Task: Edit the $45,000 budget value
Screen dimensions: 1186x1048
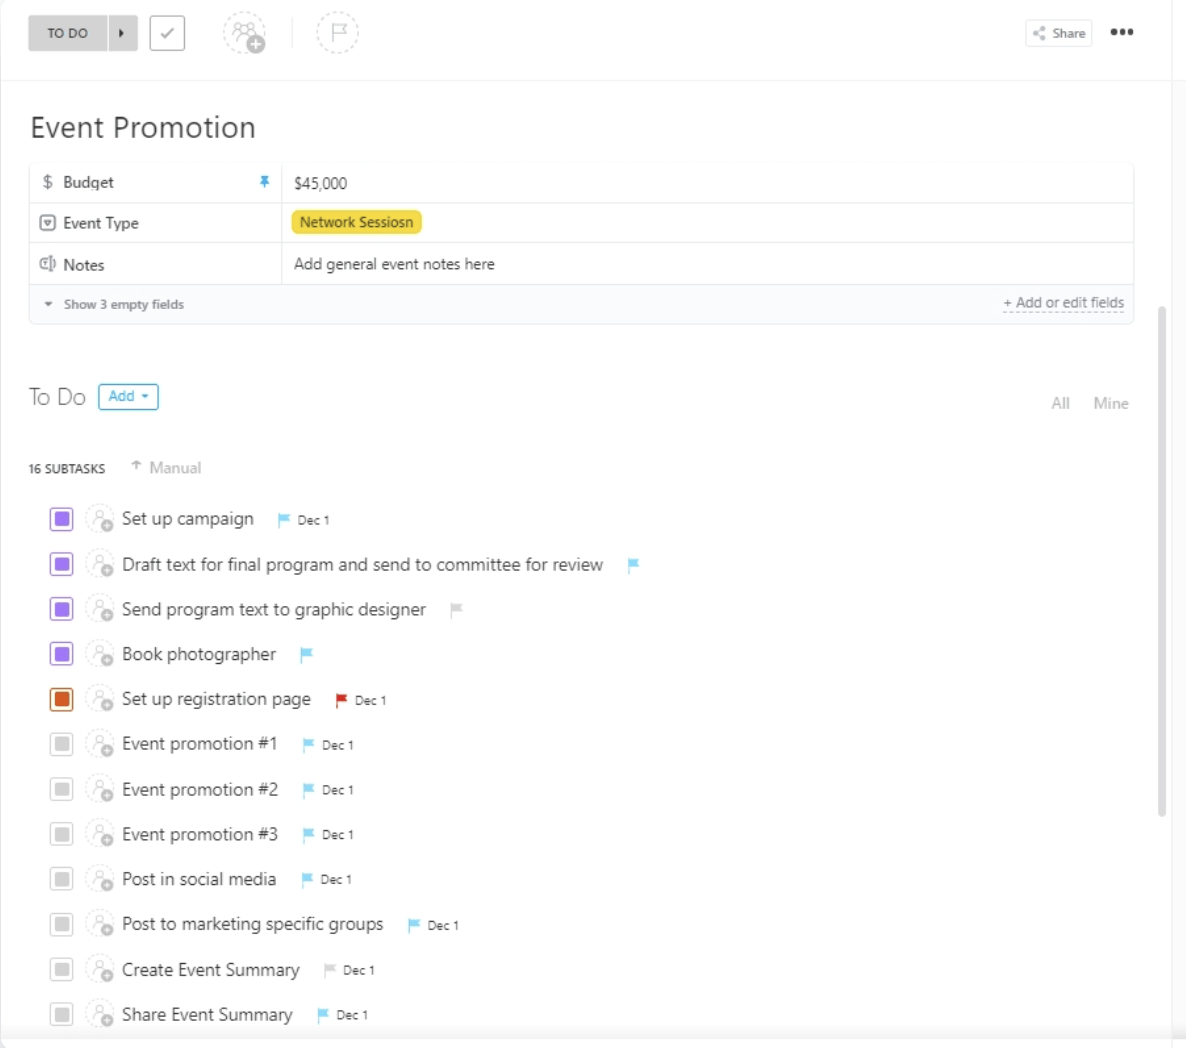Action: pyautogui.click(x=321, y=183)
